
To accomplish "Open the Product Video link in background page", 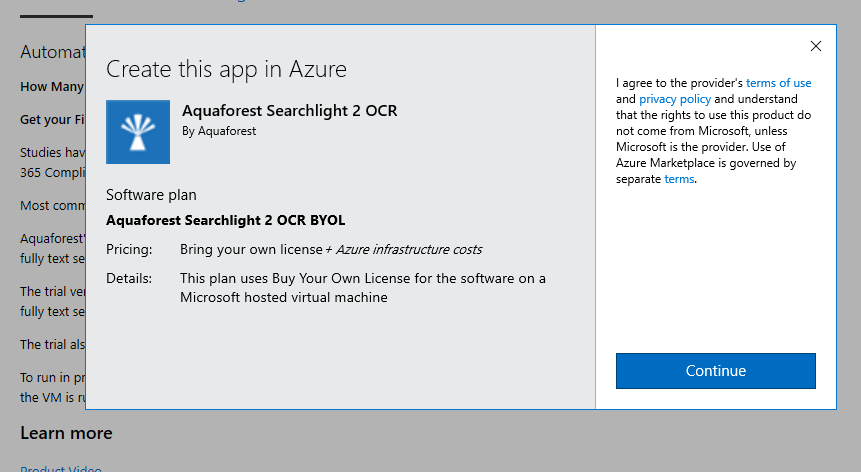I will click(61, 468).
